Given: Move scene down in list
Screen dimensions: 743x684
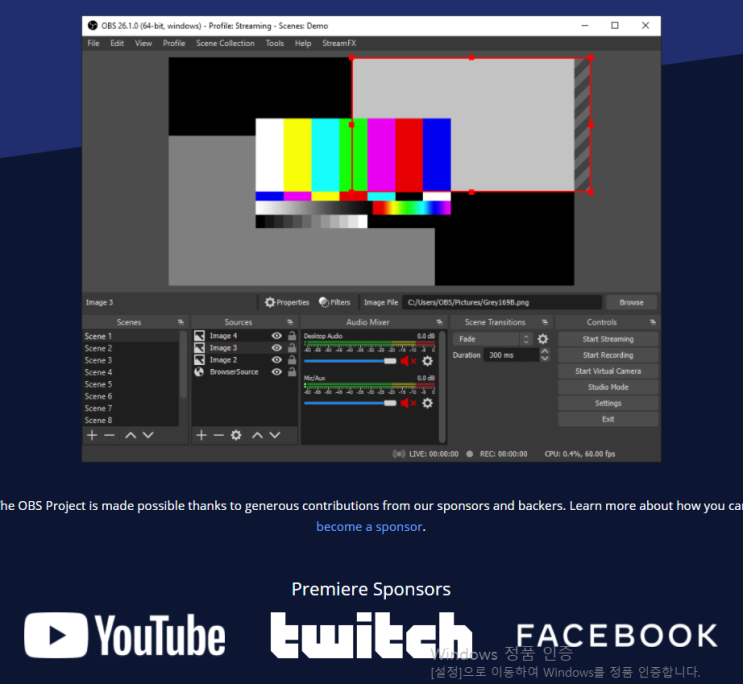Looking at the screenshot, I should click(x=148, y=435).
